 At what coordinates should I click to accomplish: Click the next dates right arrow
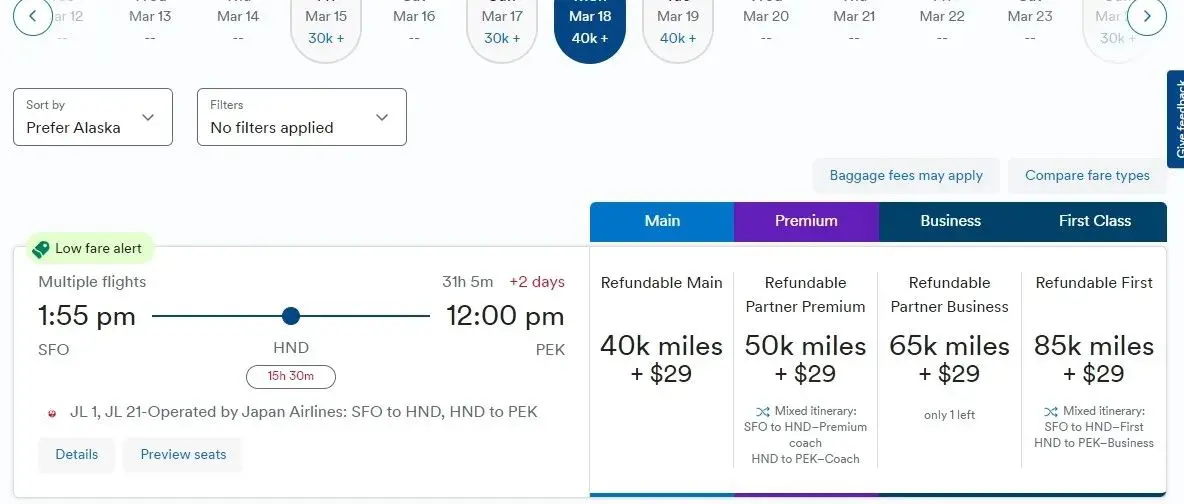(x=1147, y=16)
